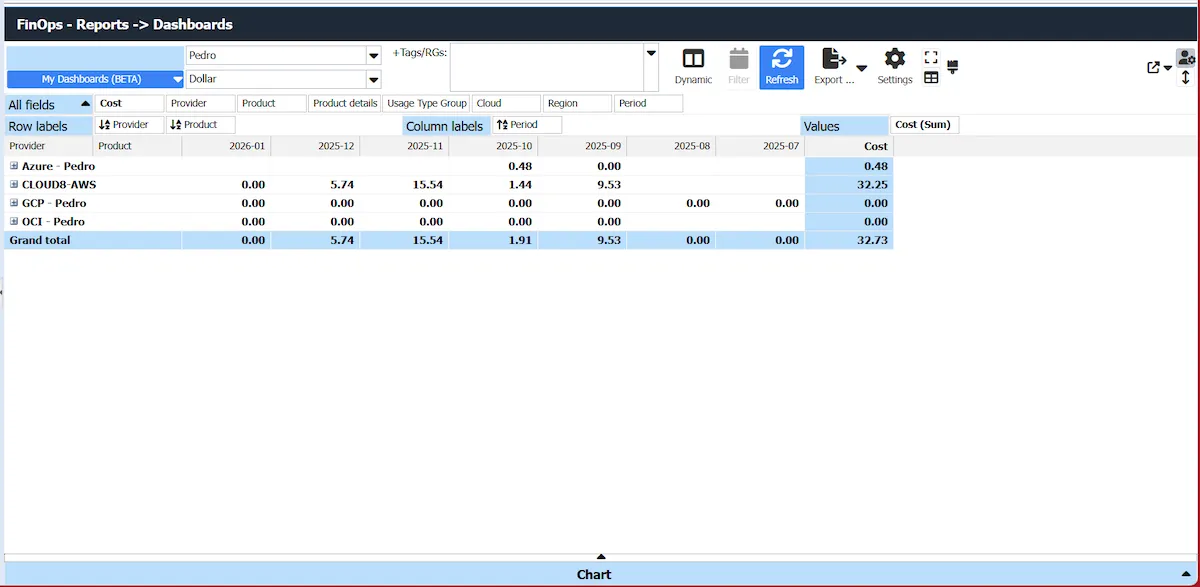
Task: Open the My Dashboards (BETA) dropdown
Action: 177,79
